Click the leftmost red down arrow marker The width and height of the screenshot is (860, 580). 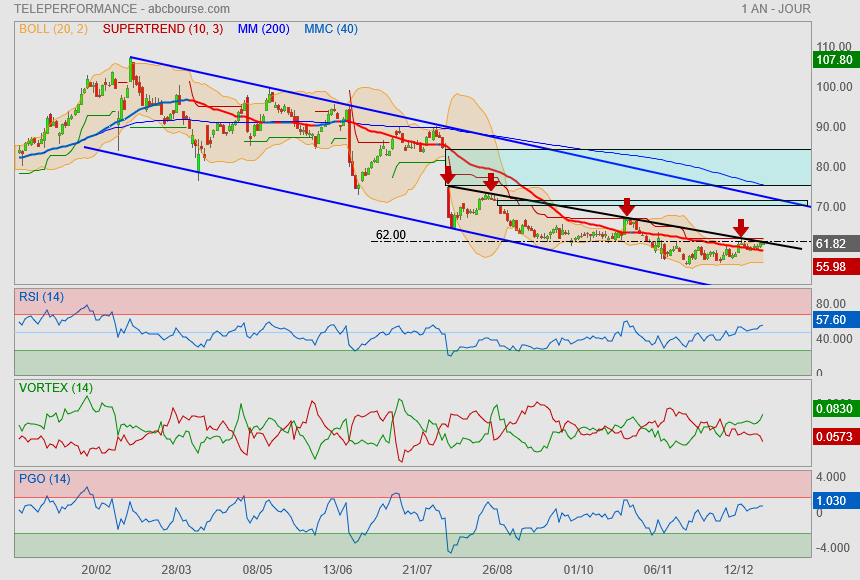[447, 175]
